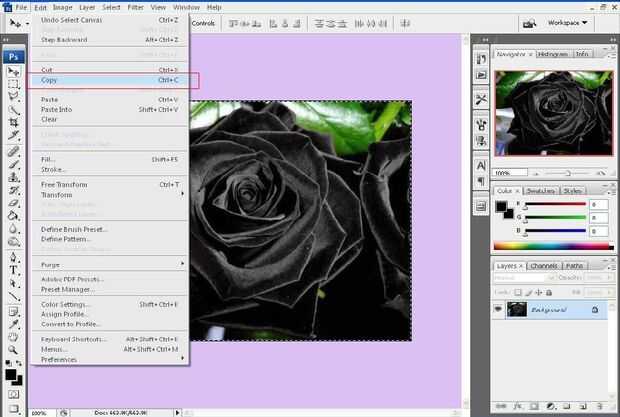Select the Blur tool
This screenshot has height=417, width=620.
[13, 229]
